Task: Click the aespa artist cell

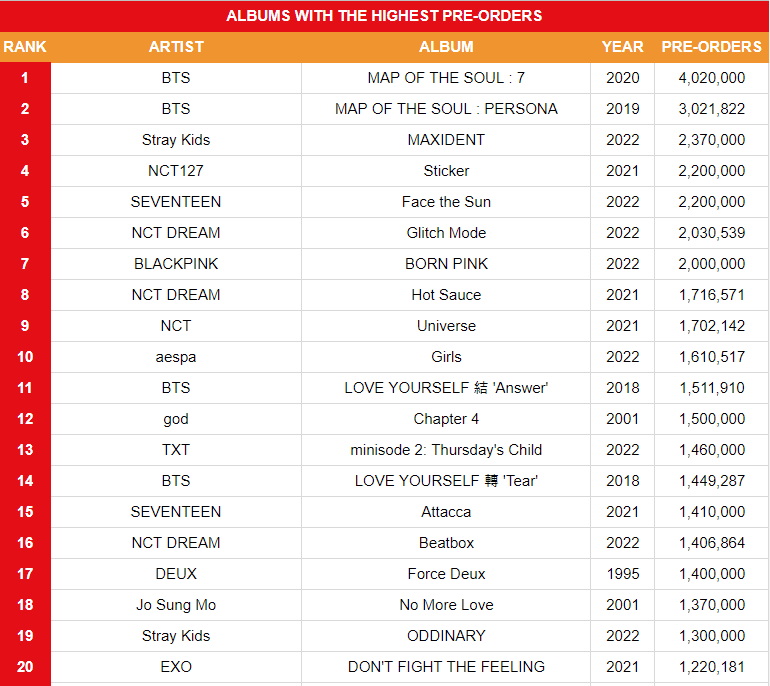Action: (176, 357)
